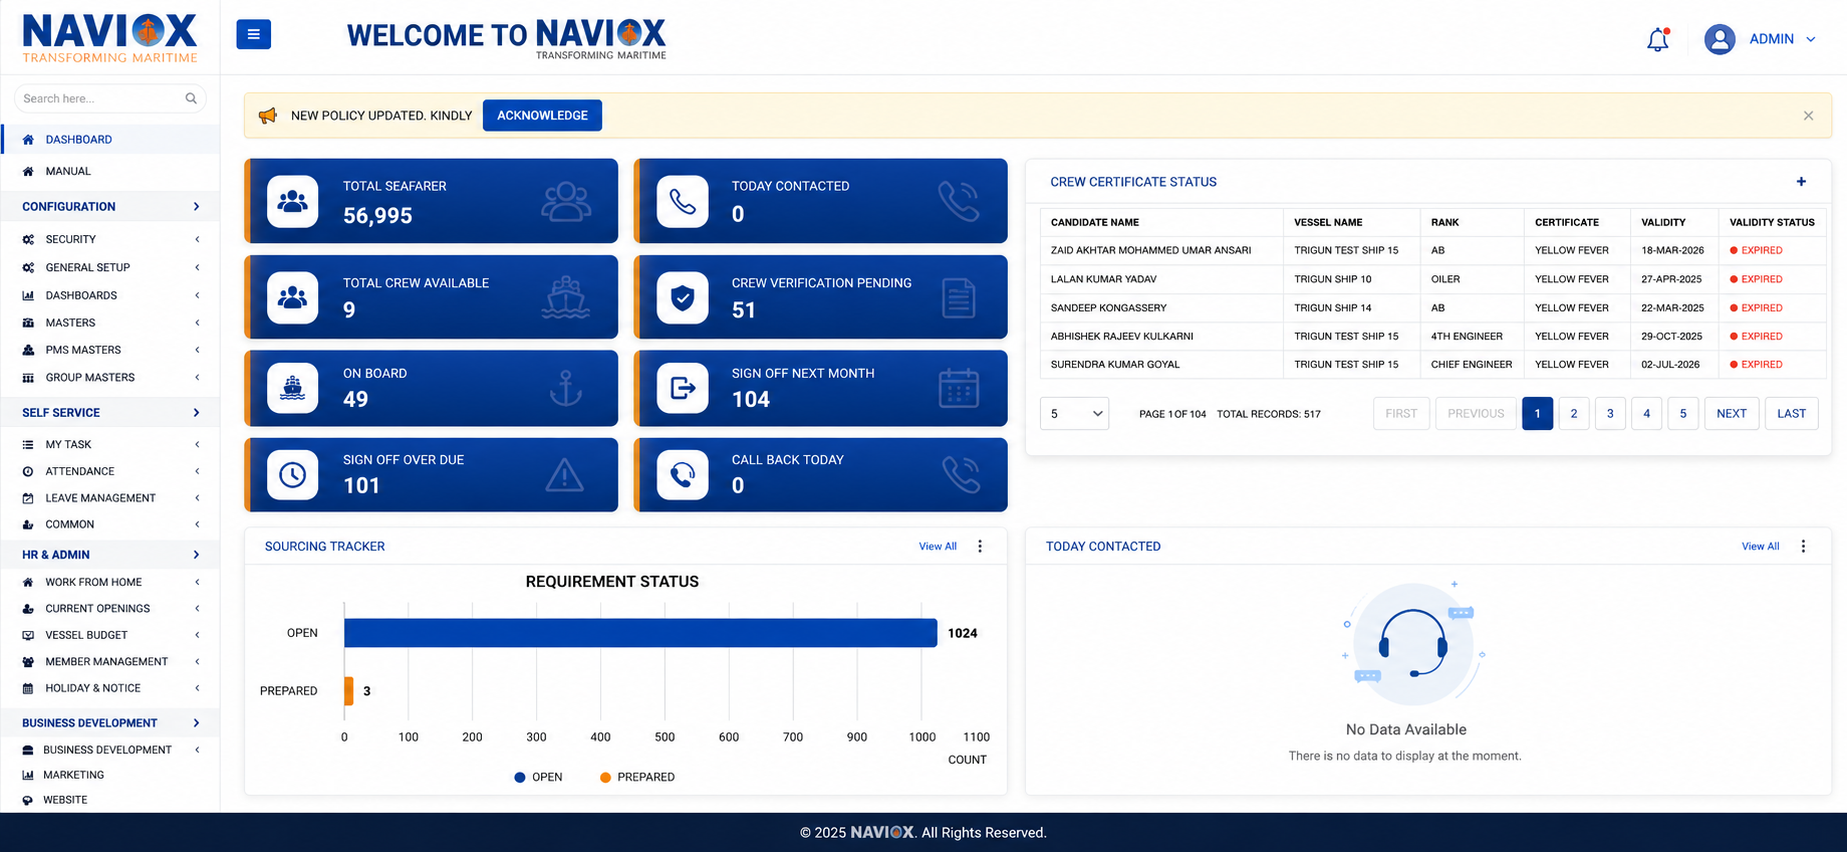This screenshot has height=852, width=1847.
Task: Click SURENDRA KUMAR GOYAL candidate name
Action: [x=1115, y=365]
